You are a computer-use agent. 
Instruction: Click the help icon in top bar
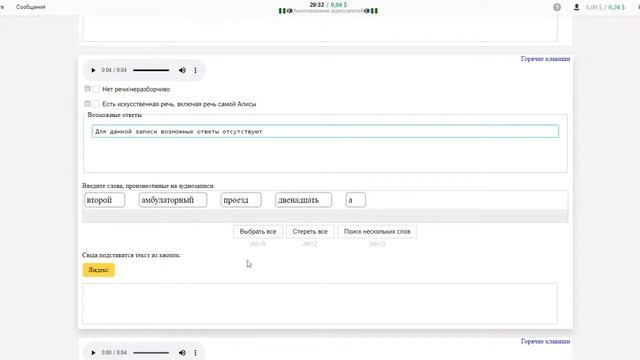[557, 7]
